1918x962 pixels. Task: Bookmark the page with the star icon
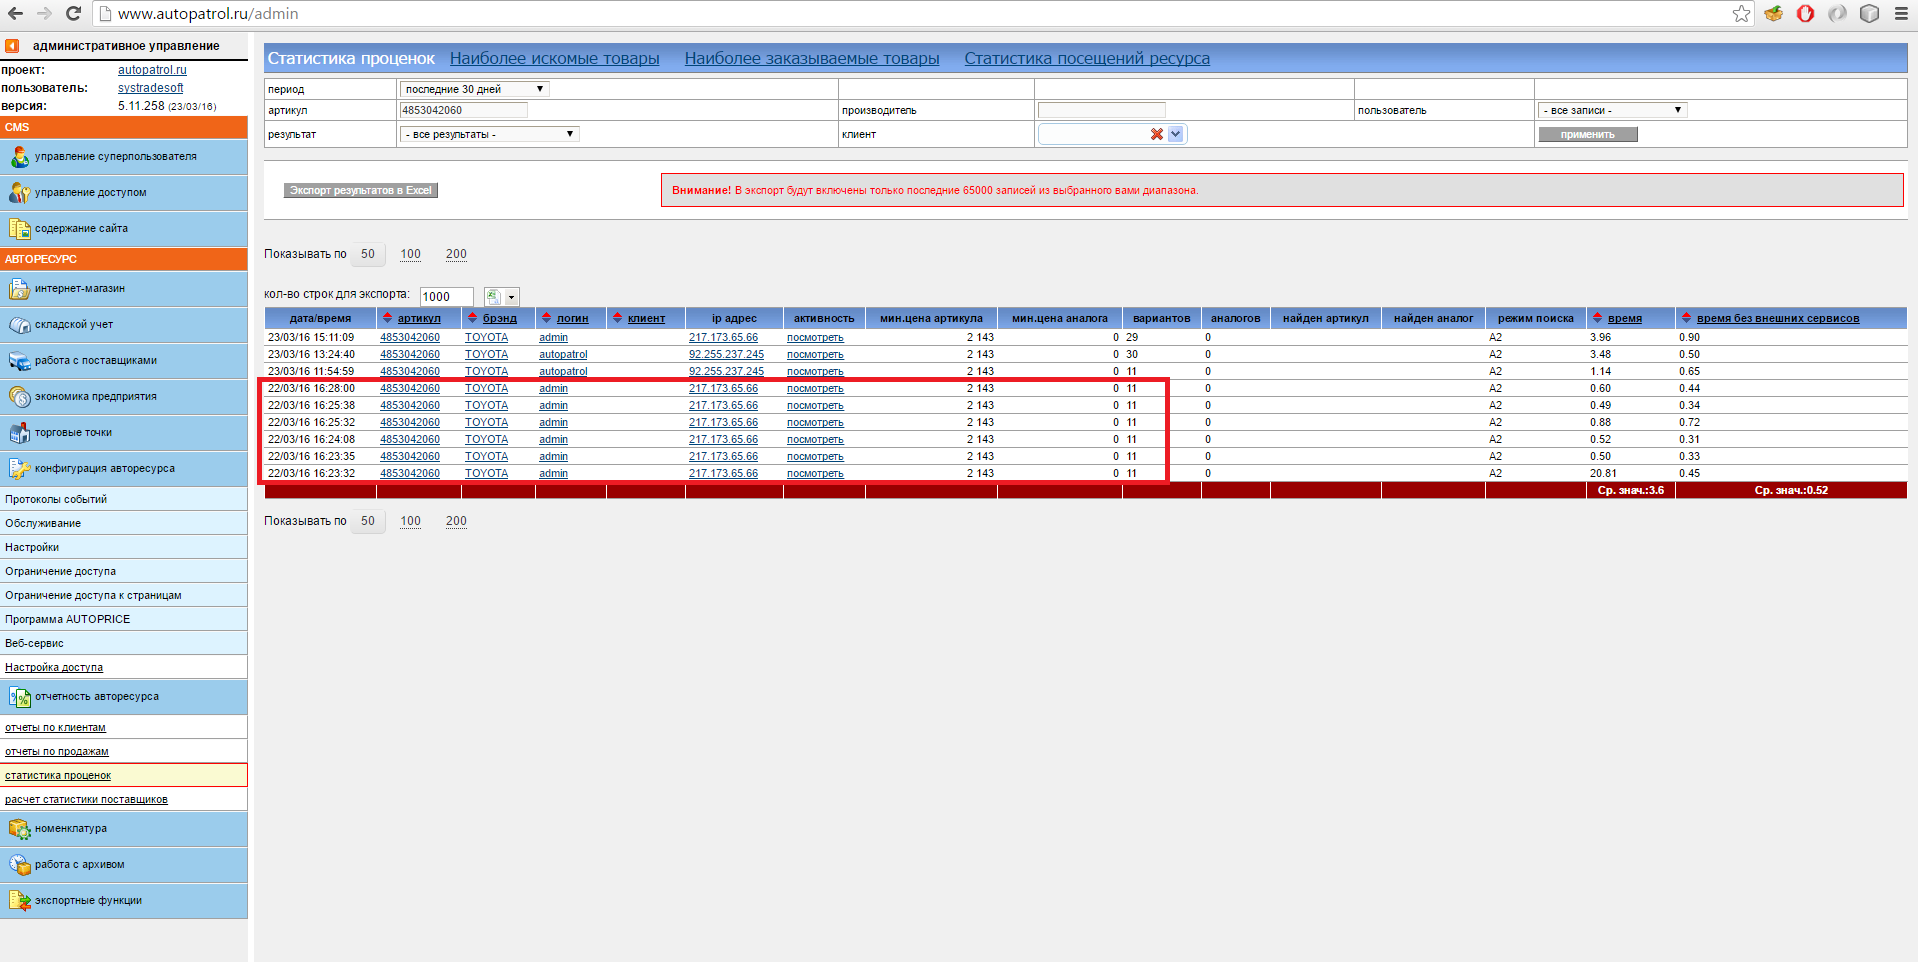click(x=1741, y=14)
